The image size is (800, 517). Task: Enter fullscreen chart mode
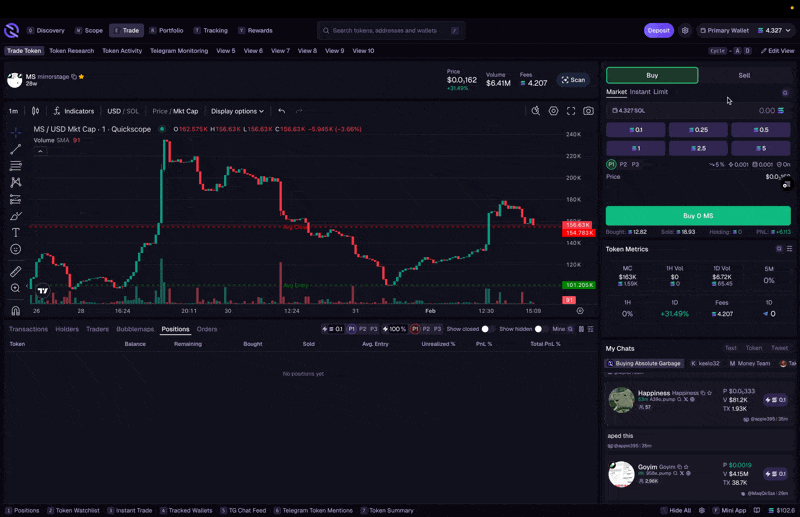point(571,111)
